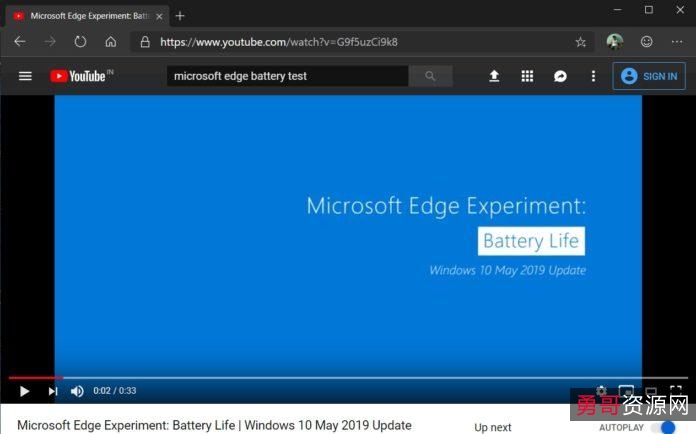Go to YouTube home via logo
Viewport: 696px width, 434px height.
pos(82,76)
